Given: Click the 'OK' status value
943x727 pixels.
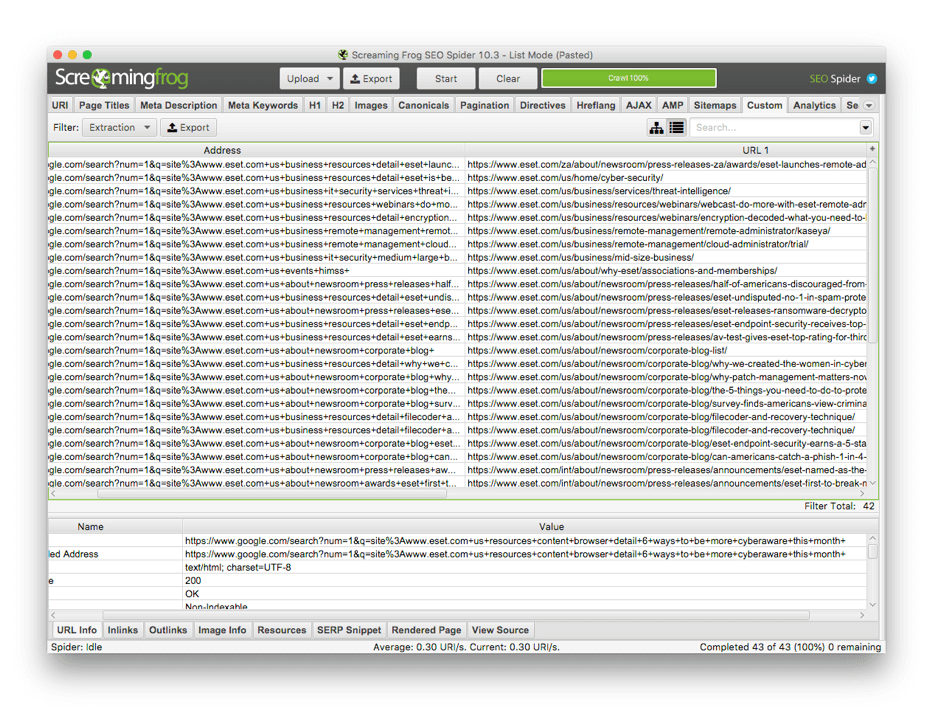Looking at the screenshot, I should [192, 594].
